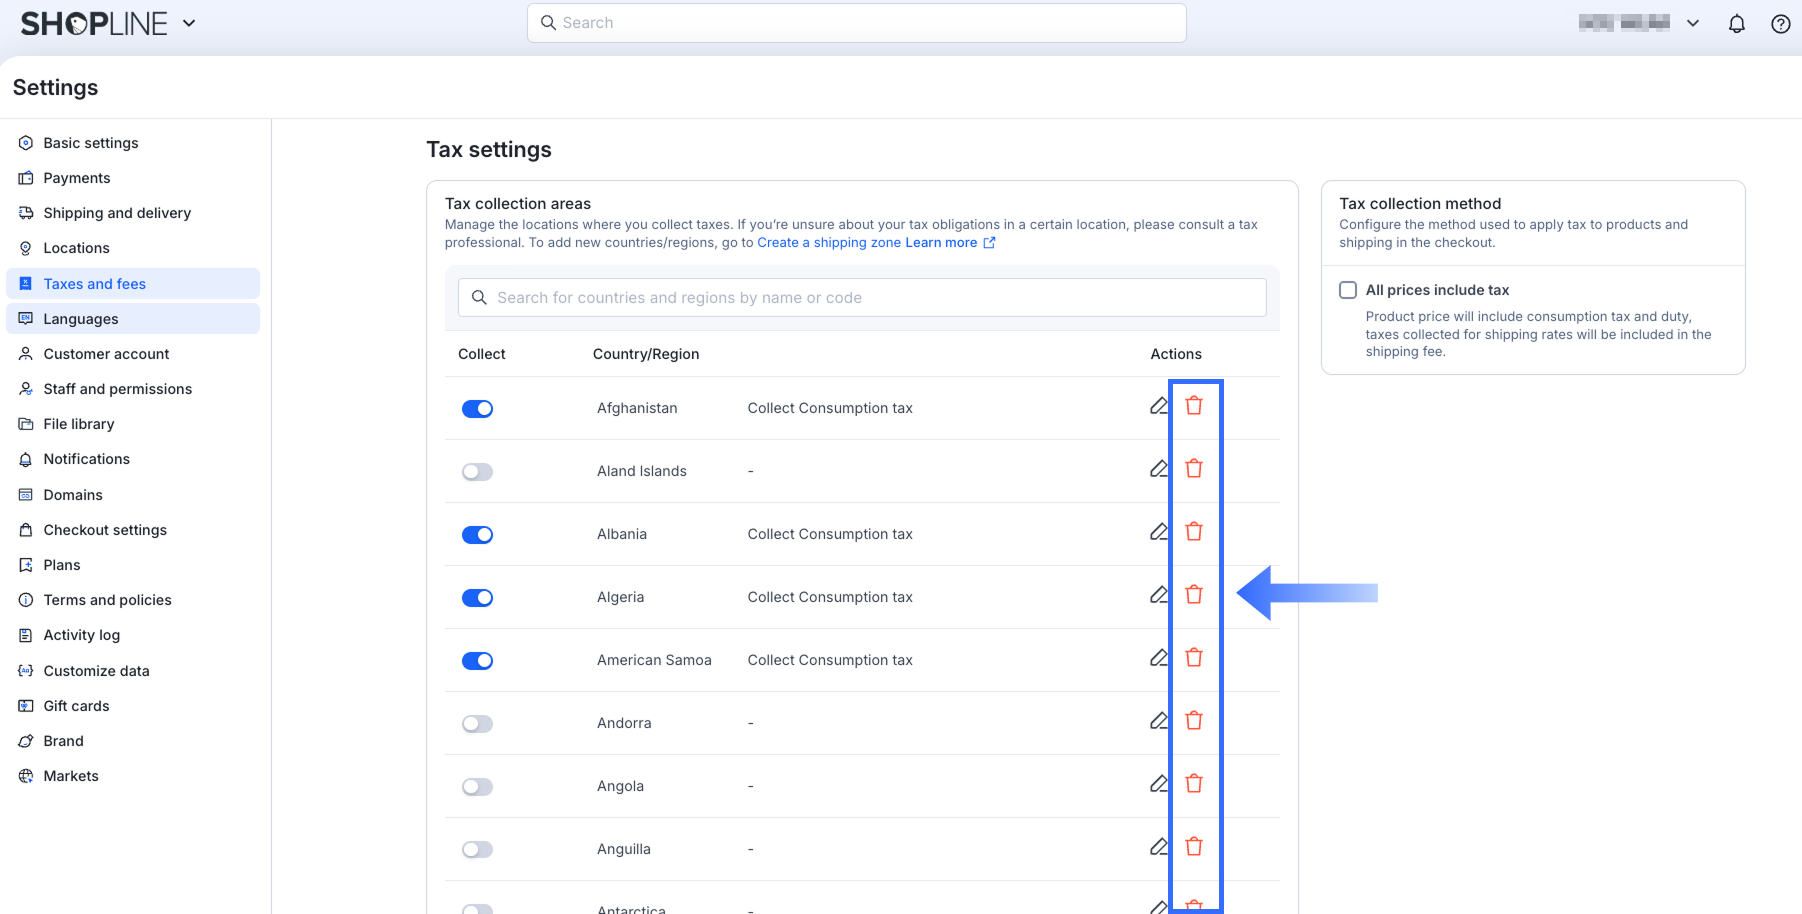Image resolution: width=1802 pixels, height=914 pixels.
Task: Edit the American Samoa tax entry
Action: pyautogui.click(x=1158, y=658)
